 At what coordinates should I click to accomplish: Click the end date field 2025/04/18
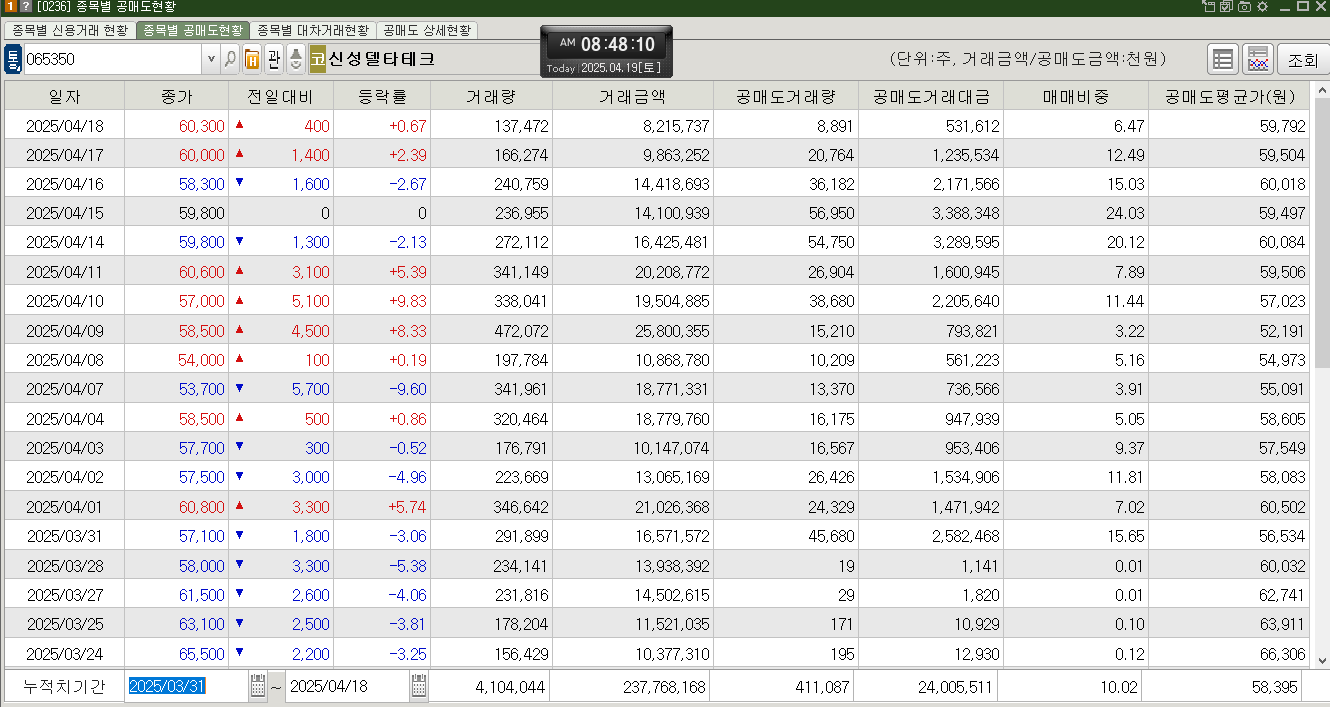click(347, 687)
